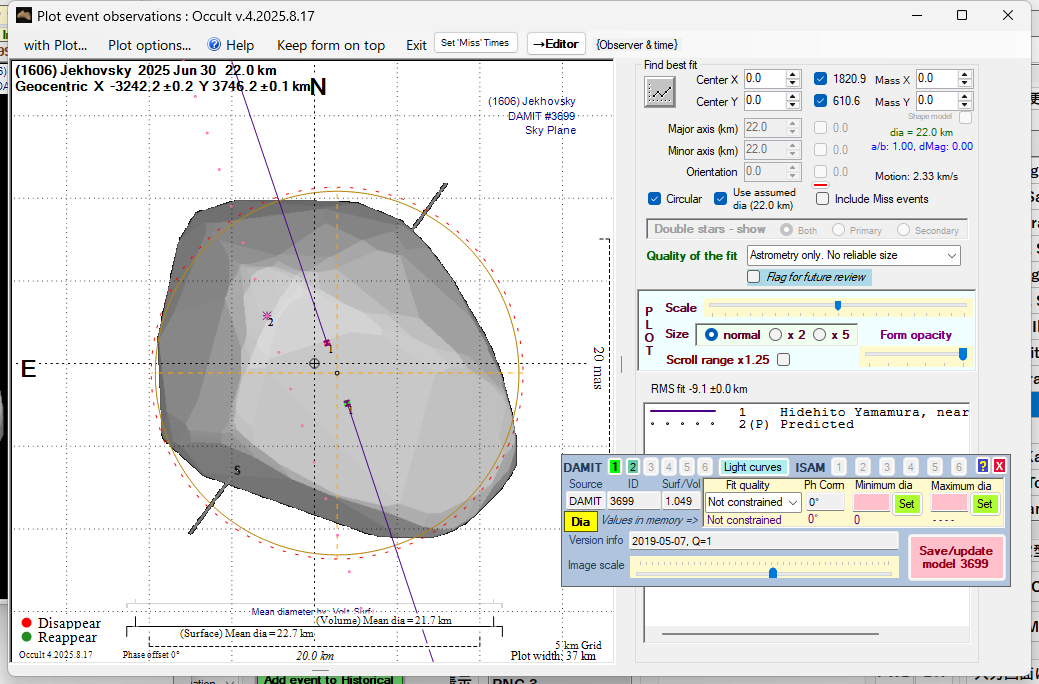The image size is (1039, 684).
Task: Click the yellow Dia button
Action: pos(580,521)
